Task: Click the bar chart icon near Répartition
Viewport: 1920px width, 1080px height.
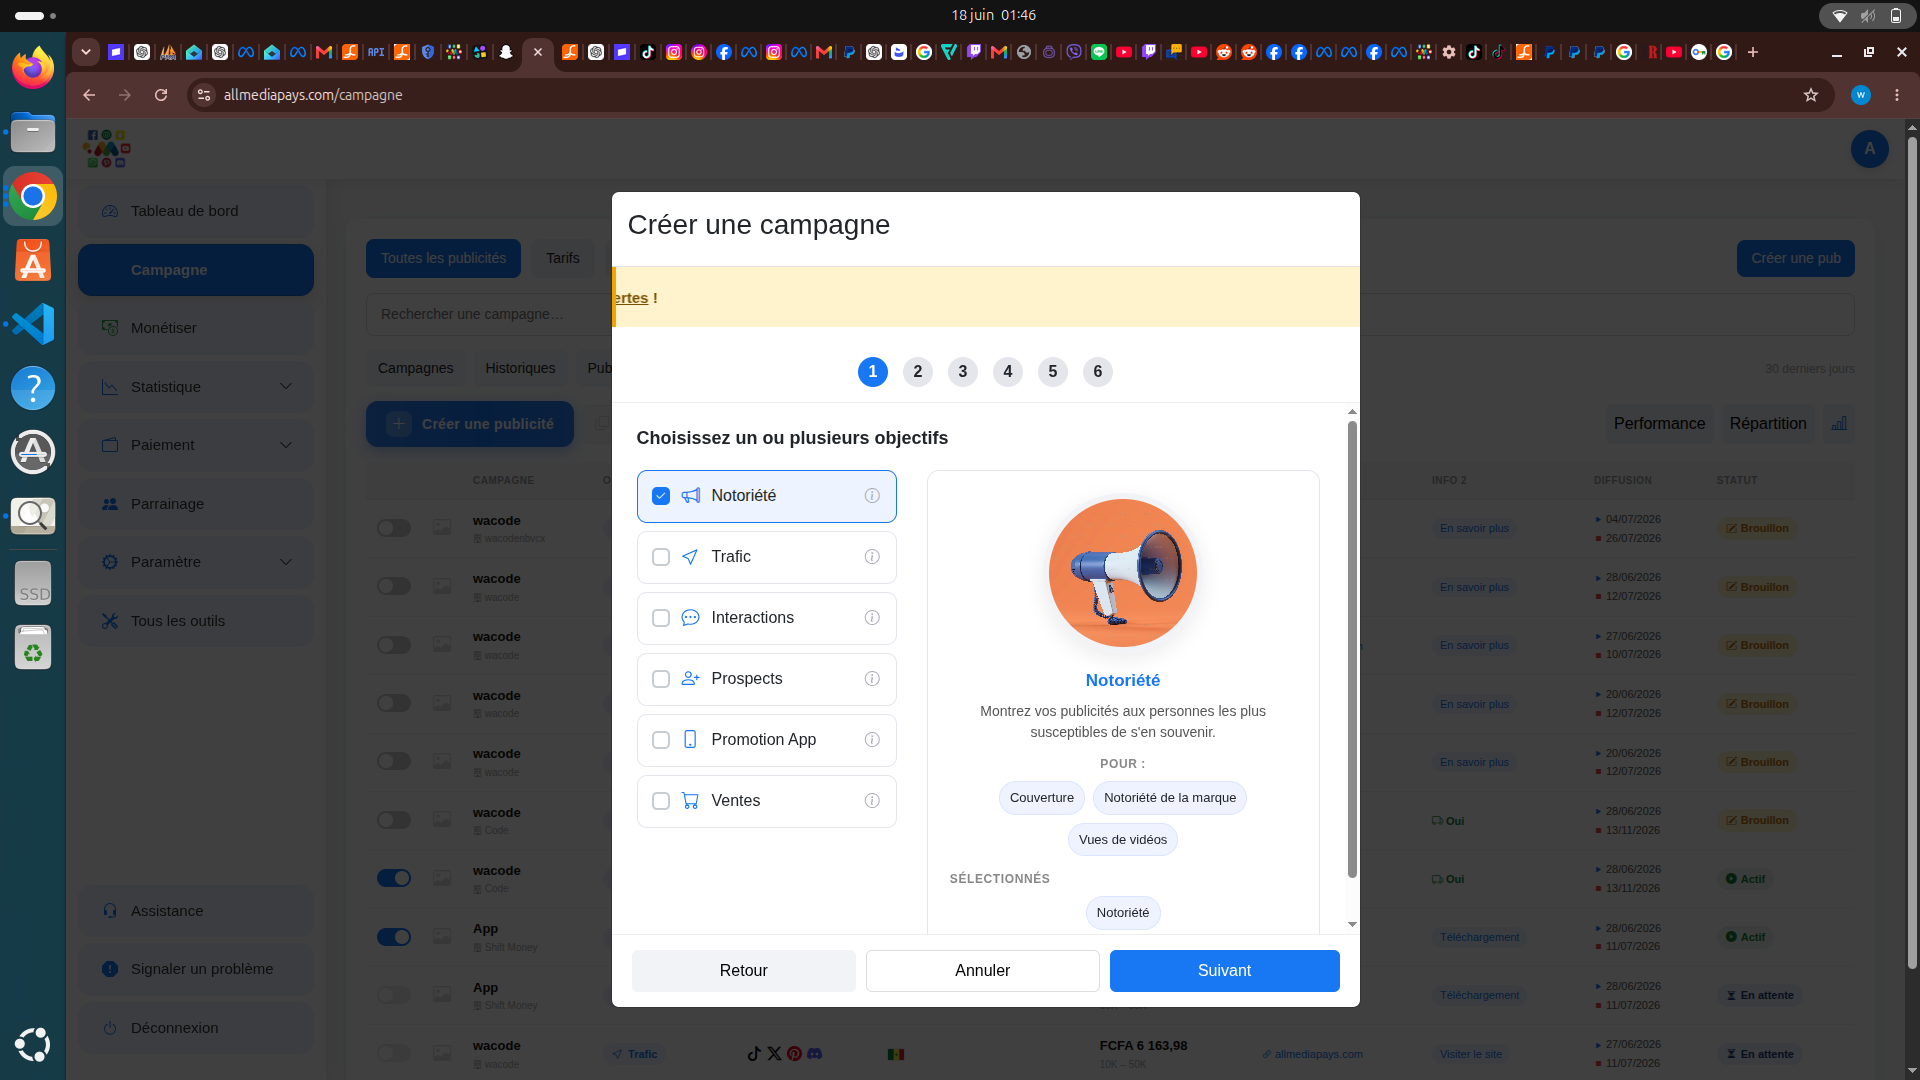Action: click(1839, 424)
